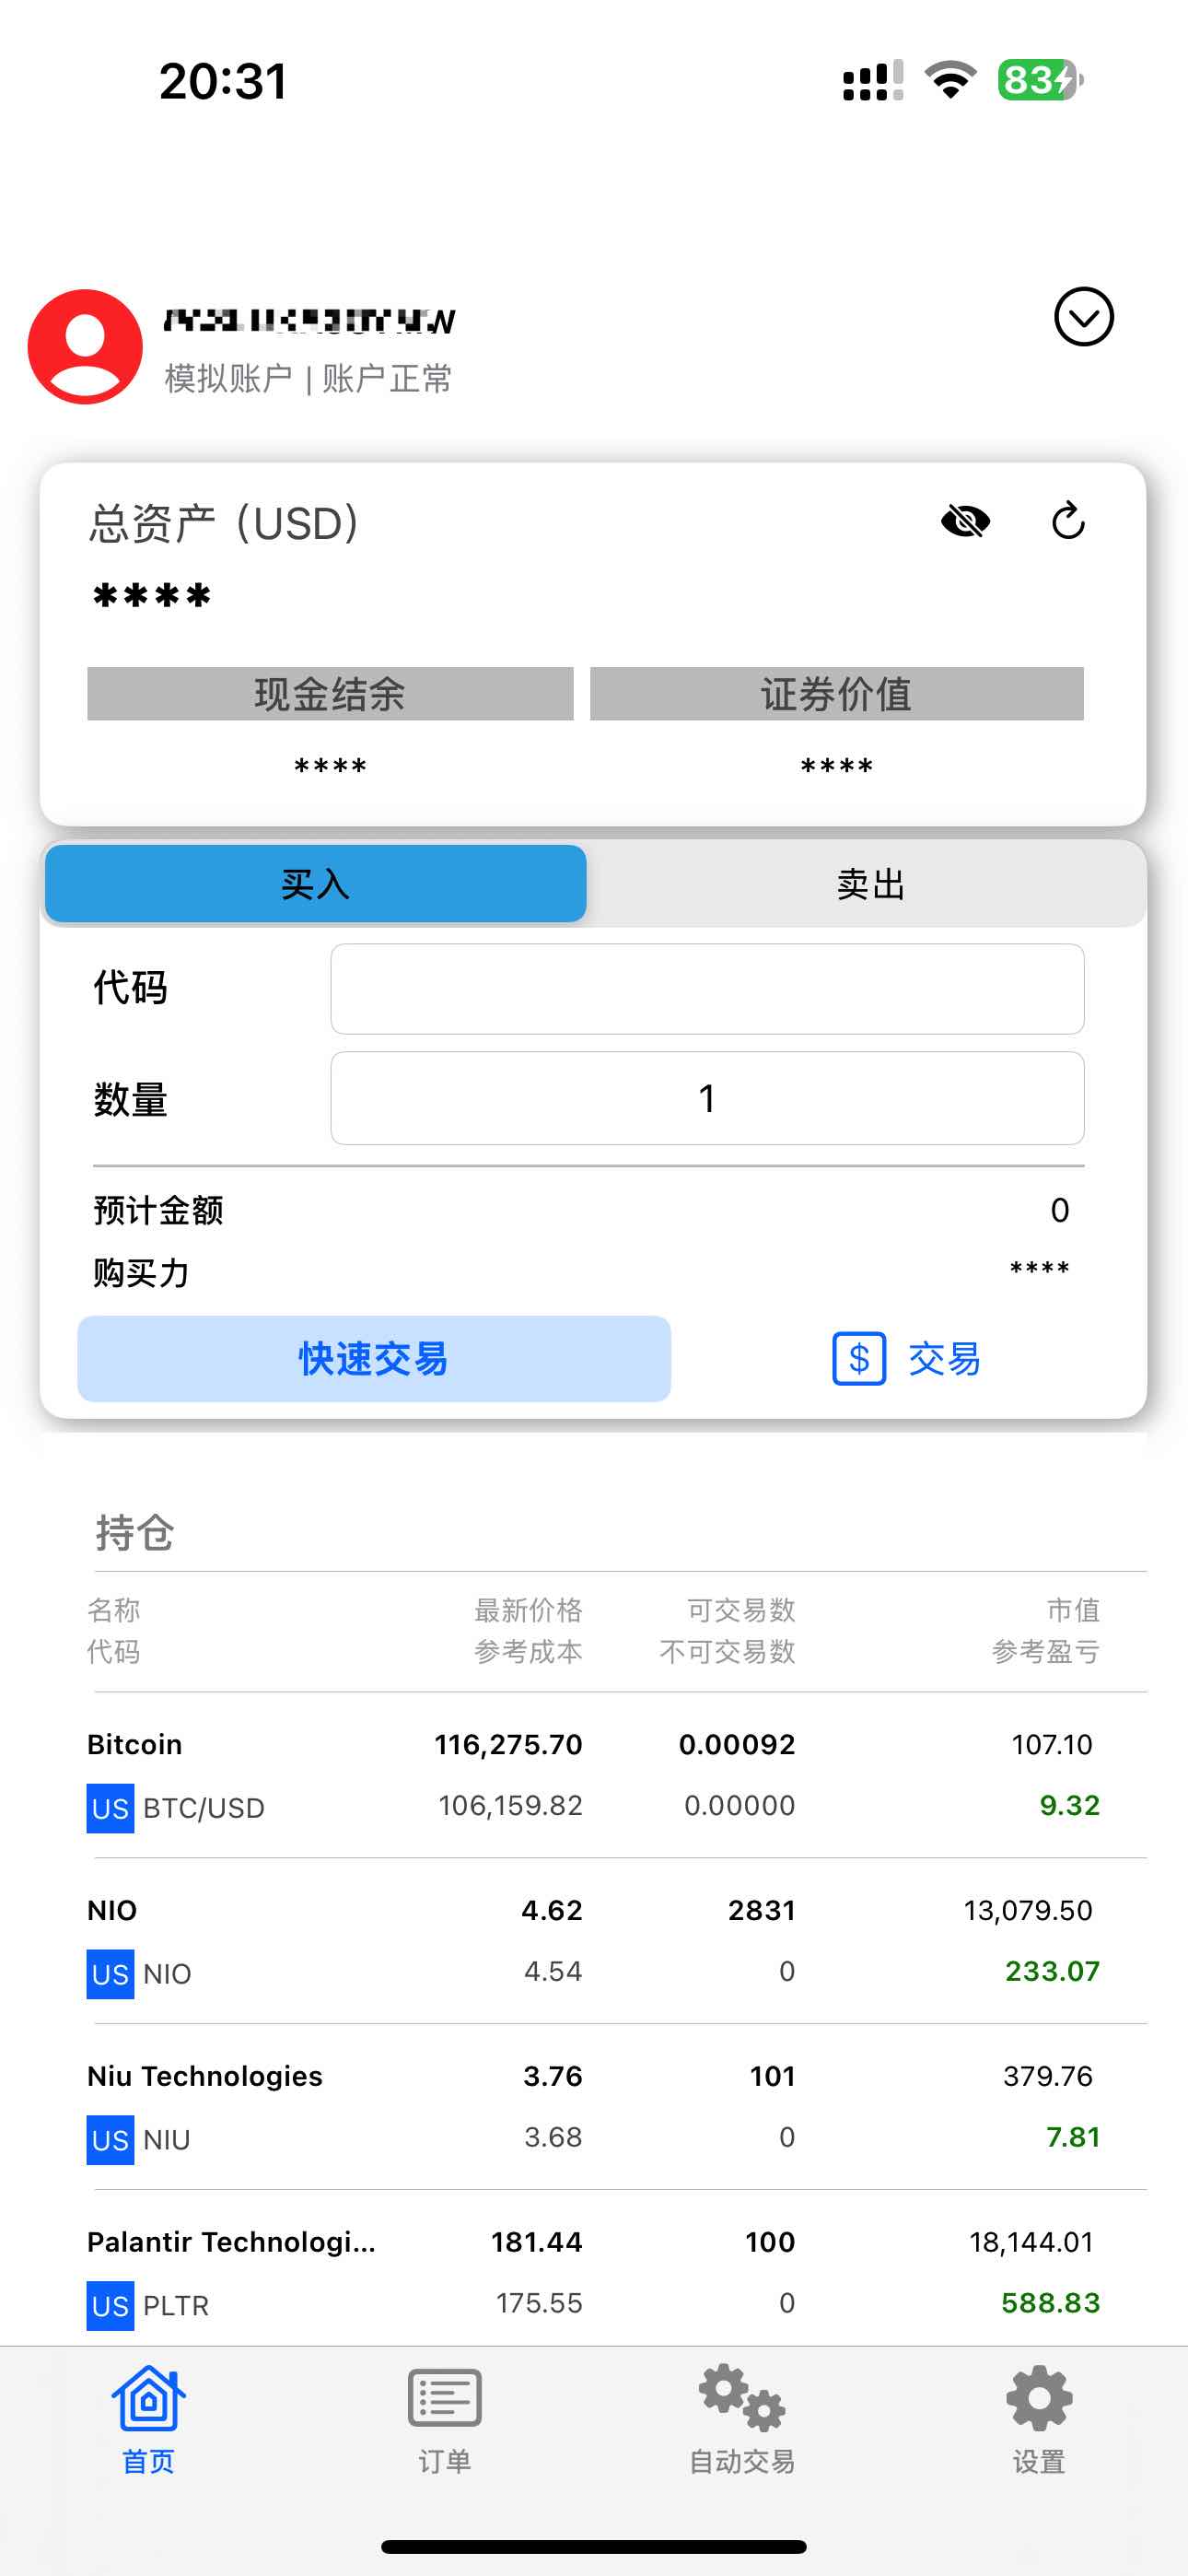Tap the red user avatar icon

click(x=85, y=347)
